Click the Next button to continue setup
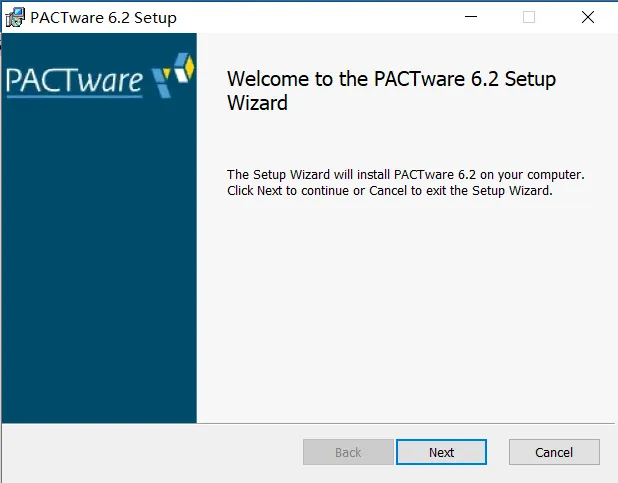 point(441,452)
